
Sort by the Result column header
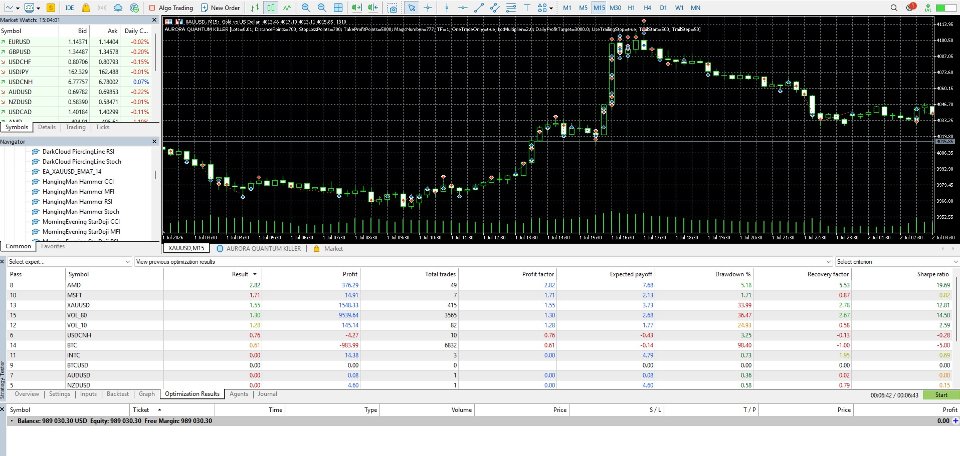pyautogui.click(x=212, y=274)
